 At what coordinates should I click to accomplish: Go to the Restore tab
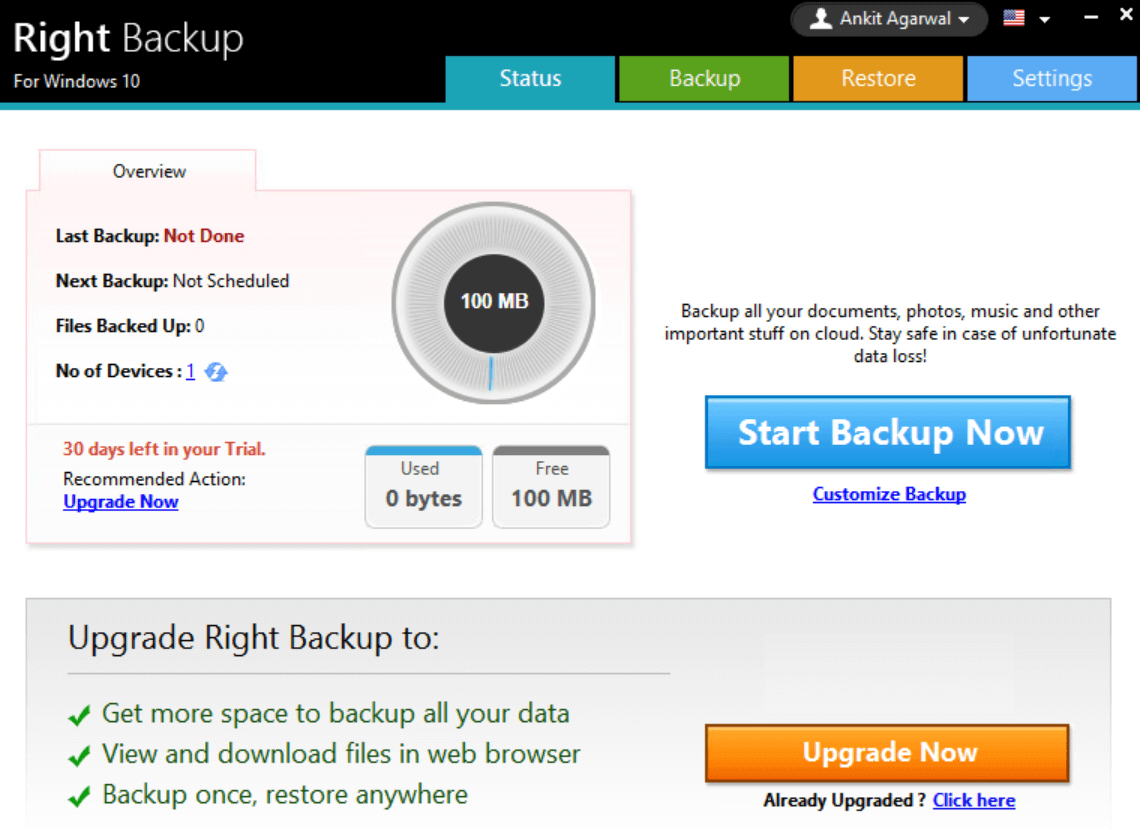click(x=878, y=79)
